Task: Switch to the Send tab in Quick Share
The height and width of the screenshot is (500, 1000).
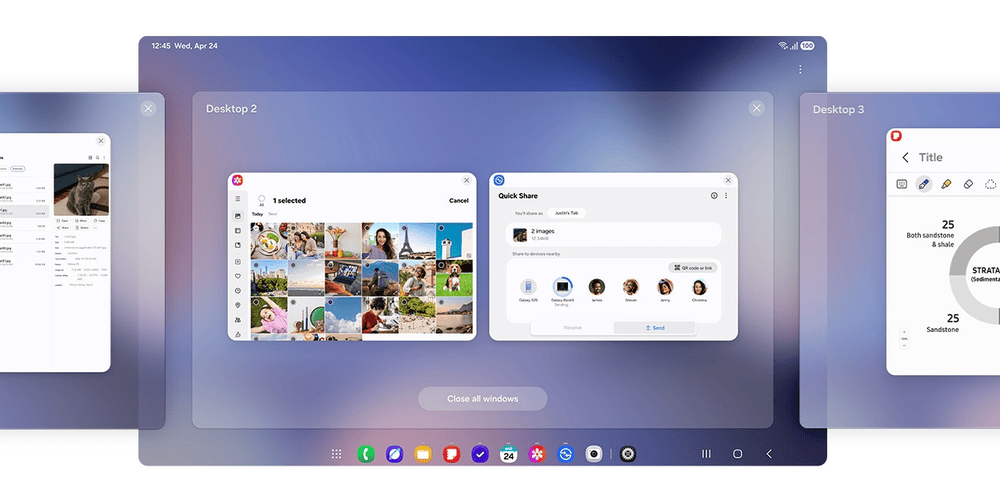Action: [655, 328]
